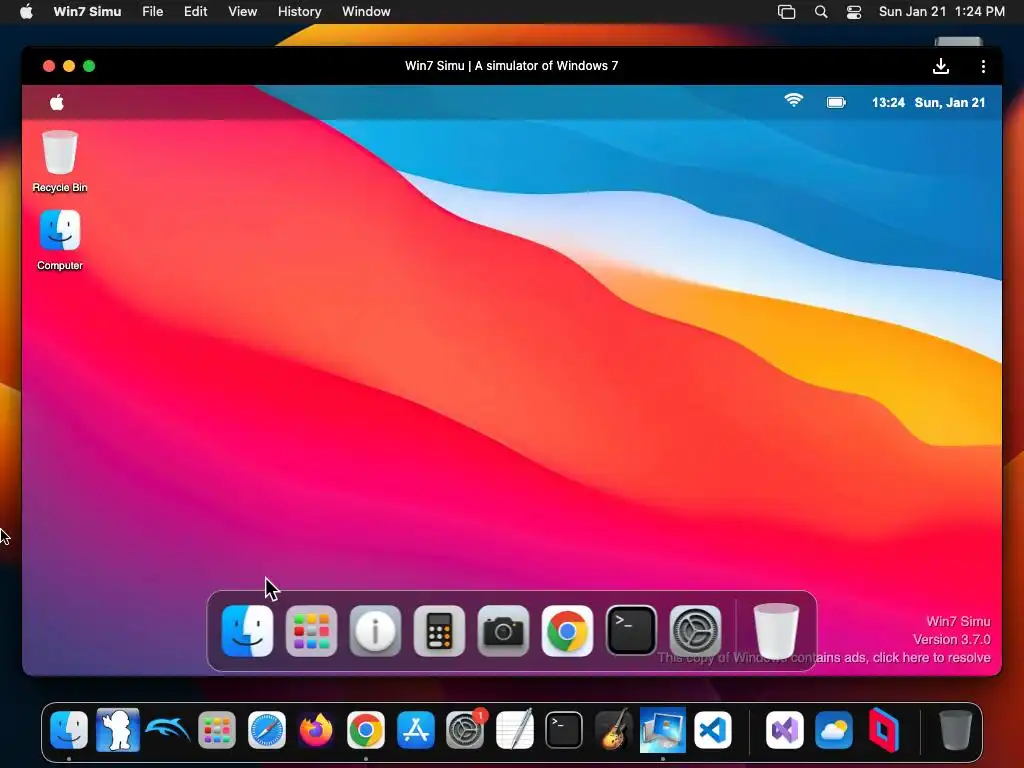
Task: Check the simulated Wi-Fi status icon
Action: tap(793, 101)
